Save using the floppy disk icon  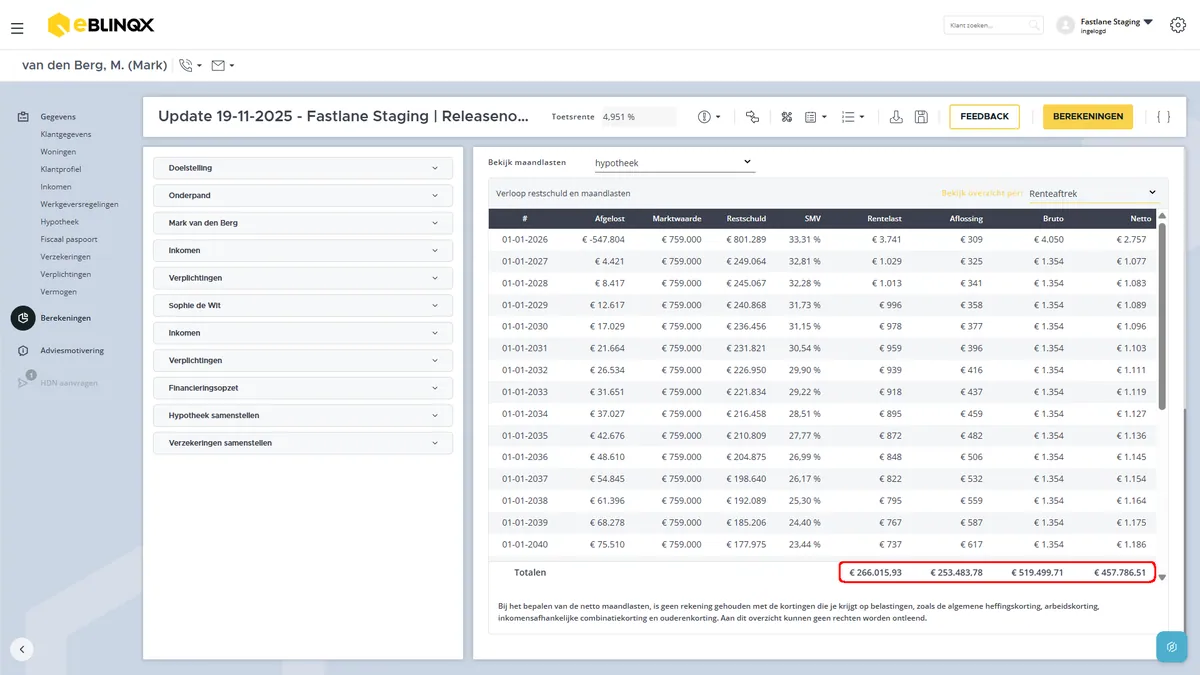coord(921,117)
